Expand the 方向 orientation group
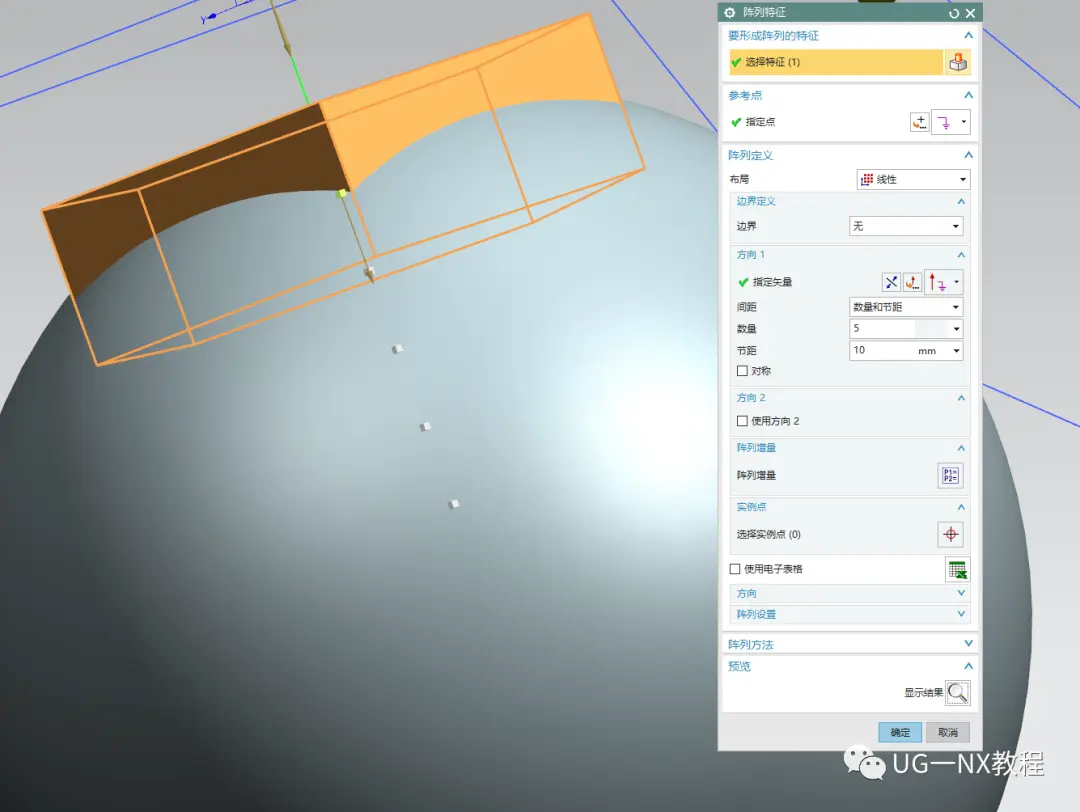 962,593
